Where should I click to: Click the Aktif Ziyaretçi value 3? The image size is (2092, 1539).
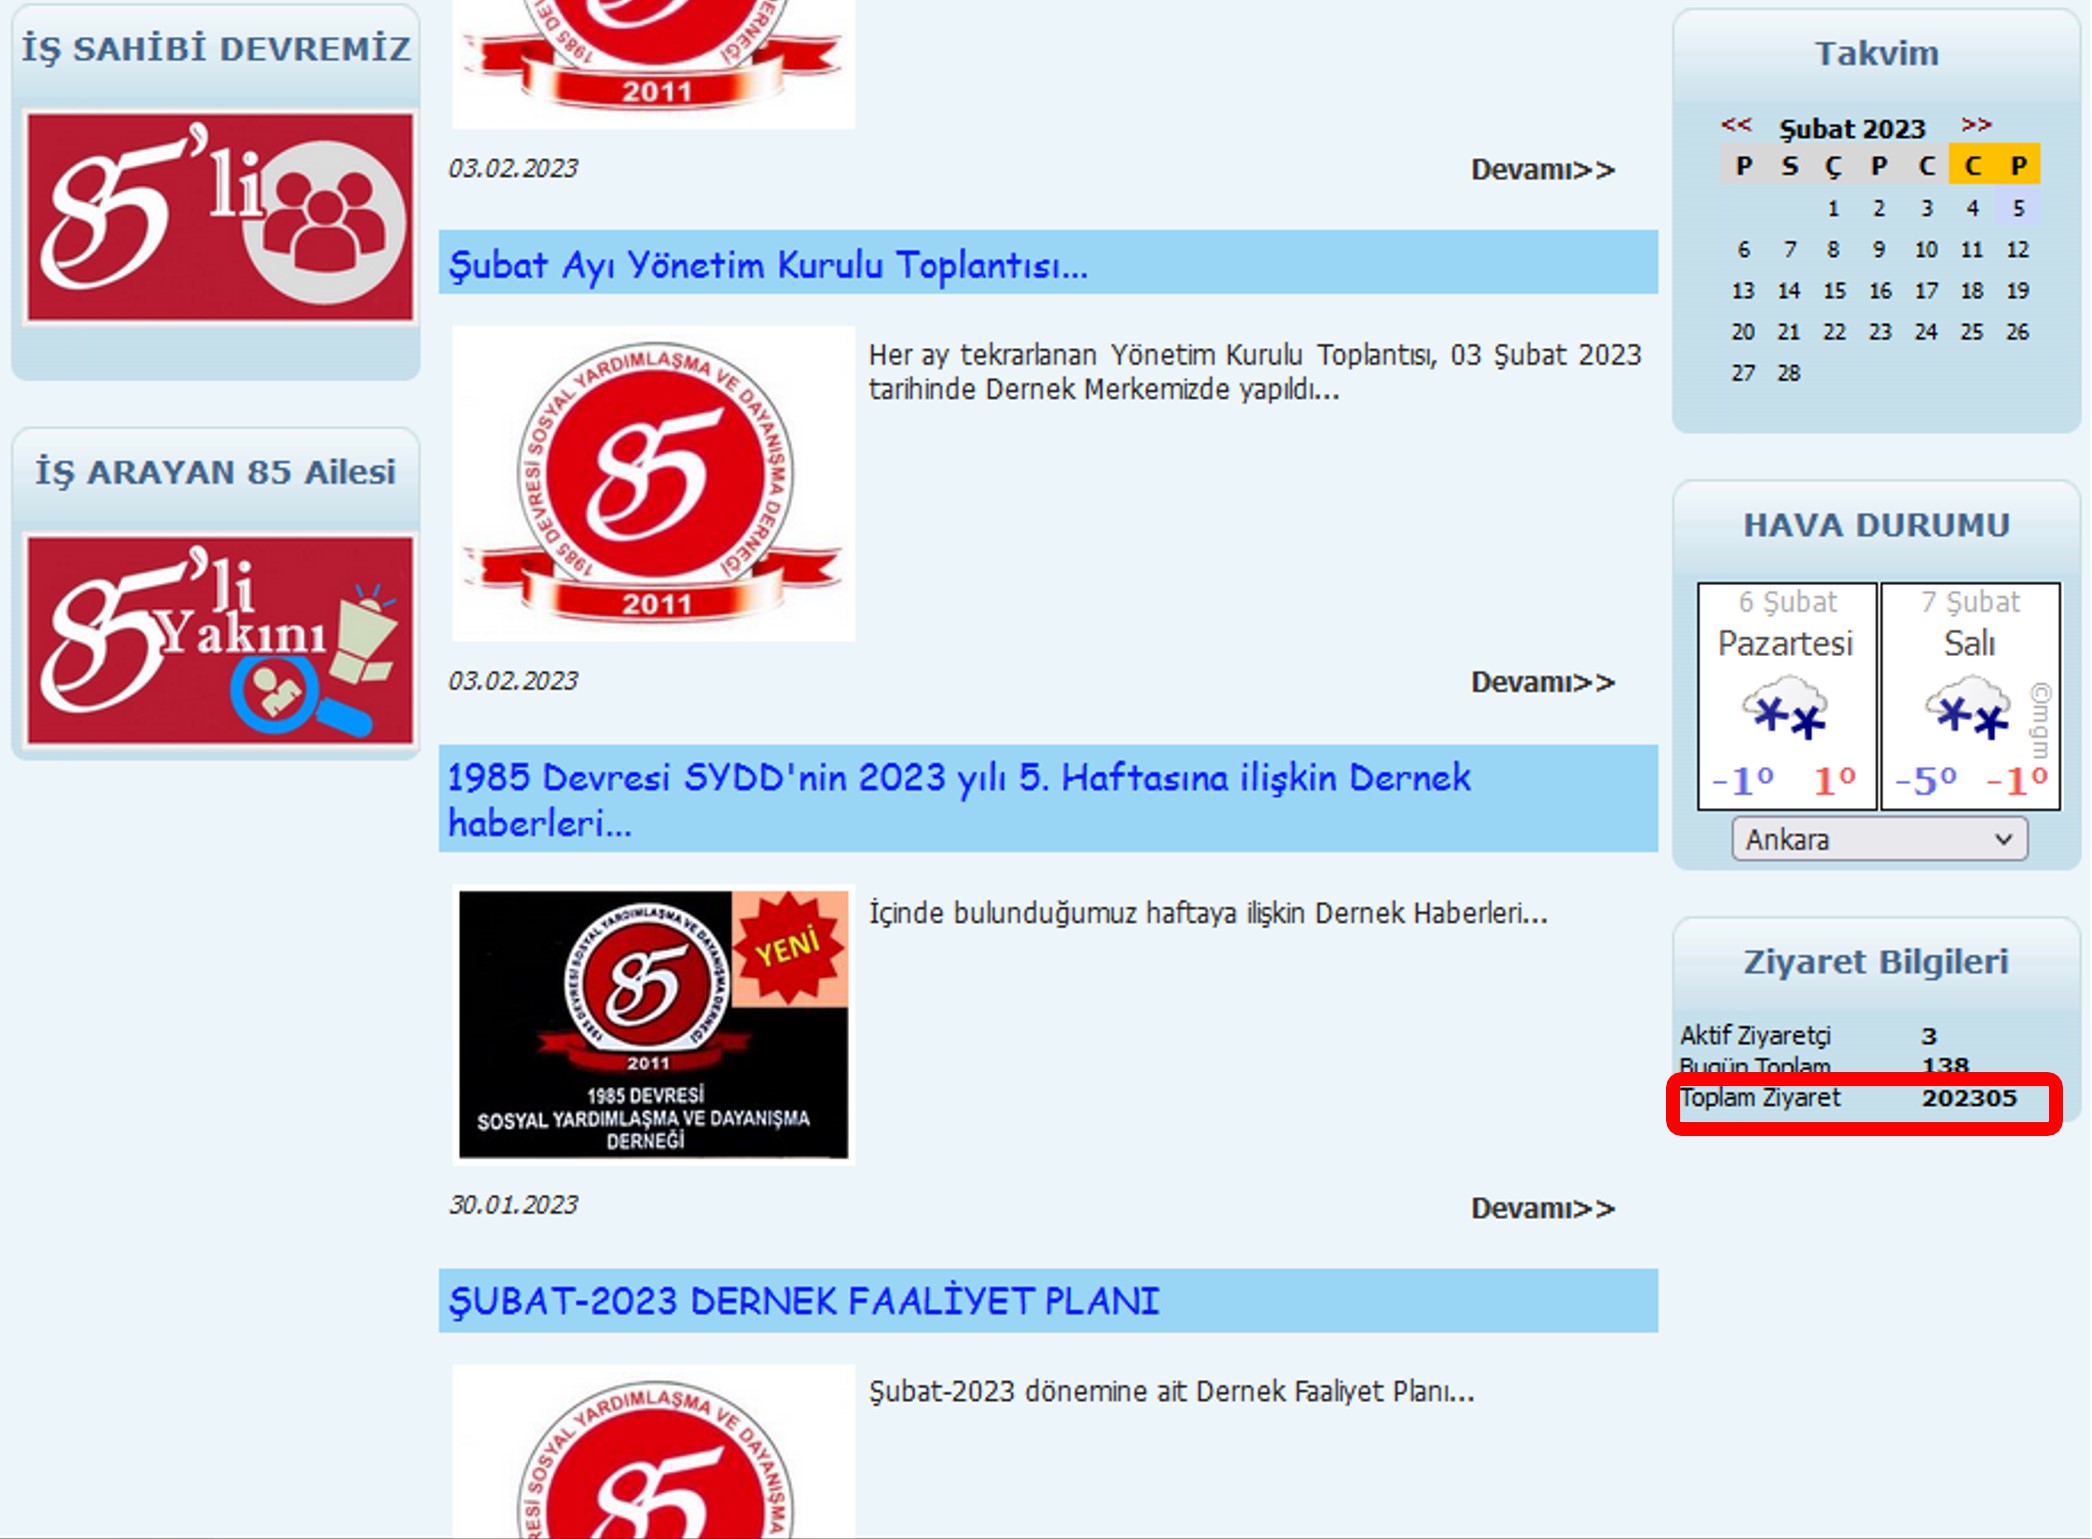pos(1929,1035)
